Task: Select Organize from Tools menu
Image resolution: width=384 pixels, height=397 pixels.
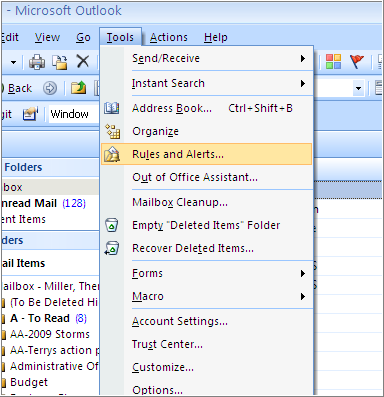Action: [x=206, y=131]
